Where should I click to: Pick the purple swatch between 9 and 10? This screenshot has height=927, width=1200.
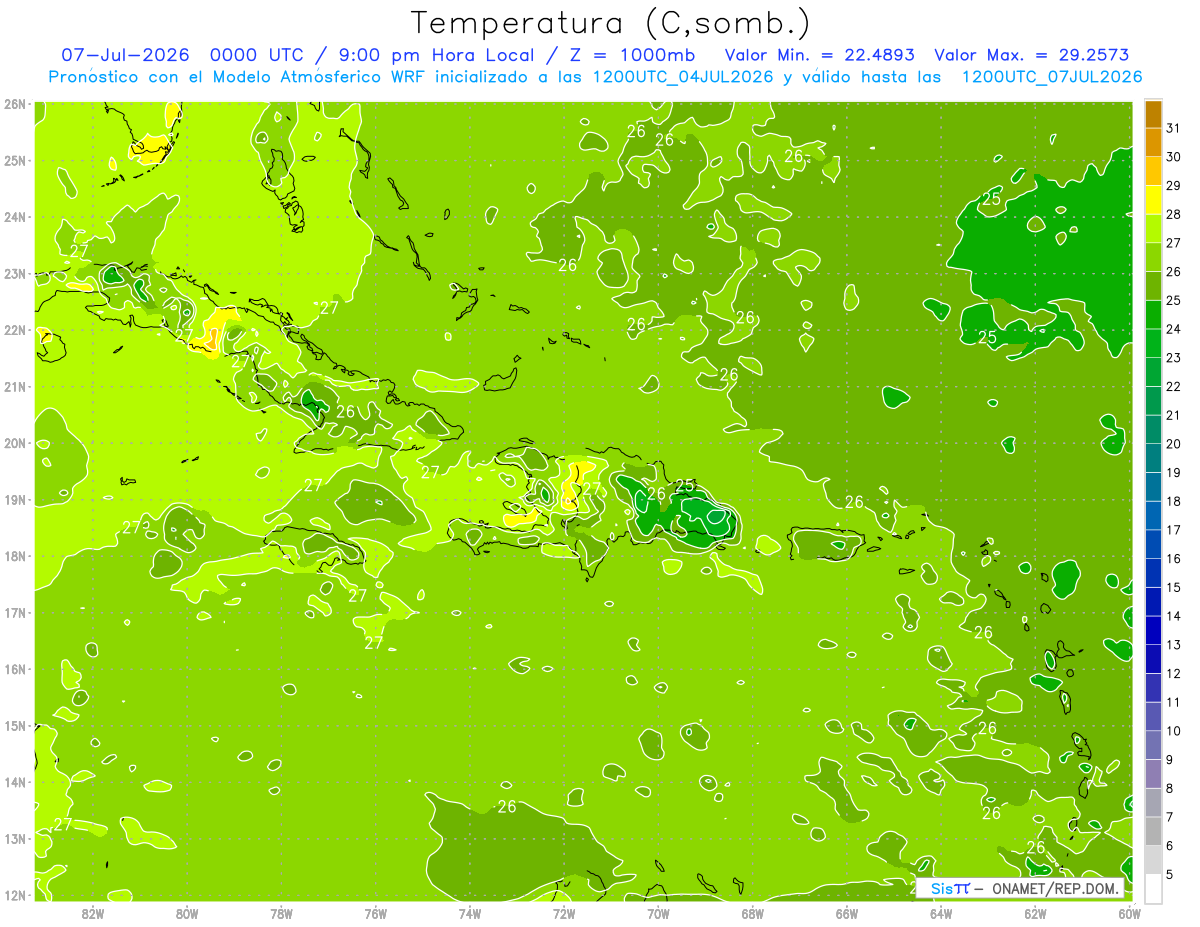pos(1154,746)
